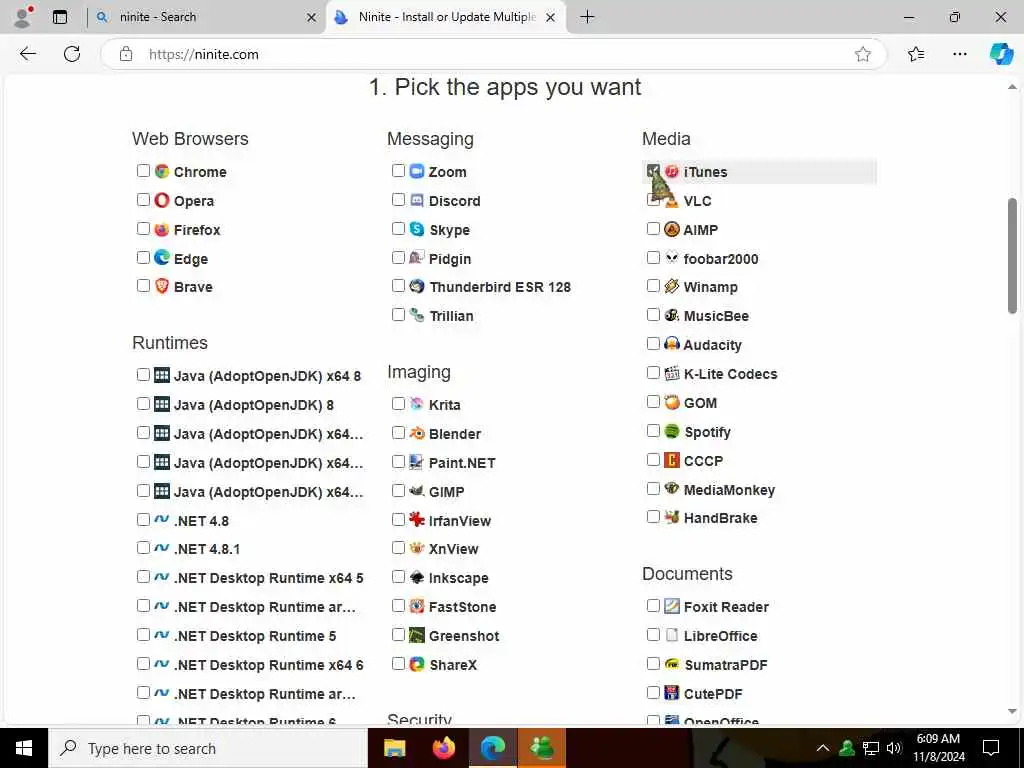Click the volume speaker tray icon

[x=894, y=748]
